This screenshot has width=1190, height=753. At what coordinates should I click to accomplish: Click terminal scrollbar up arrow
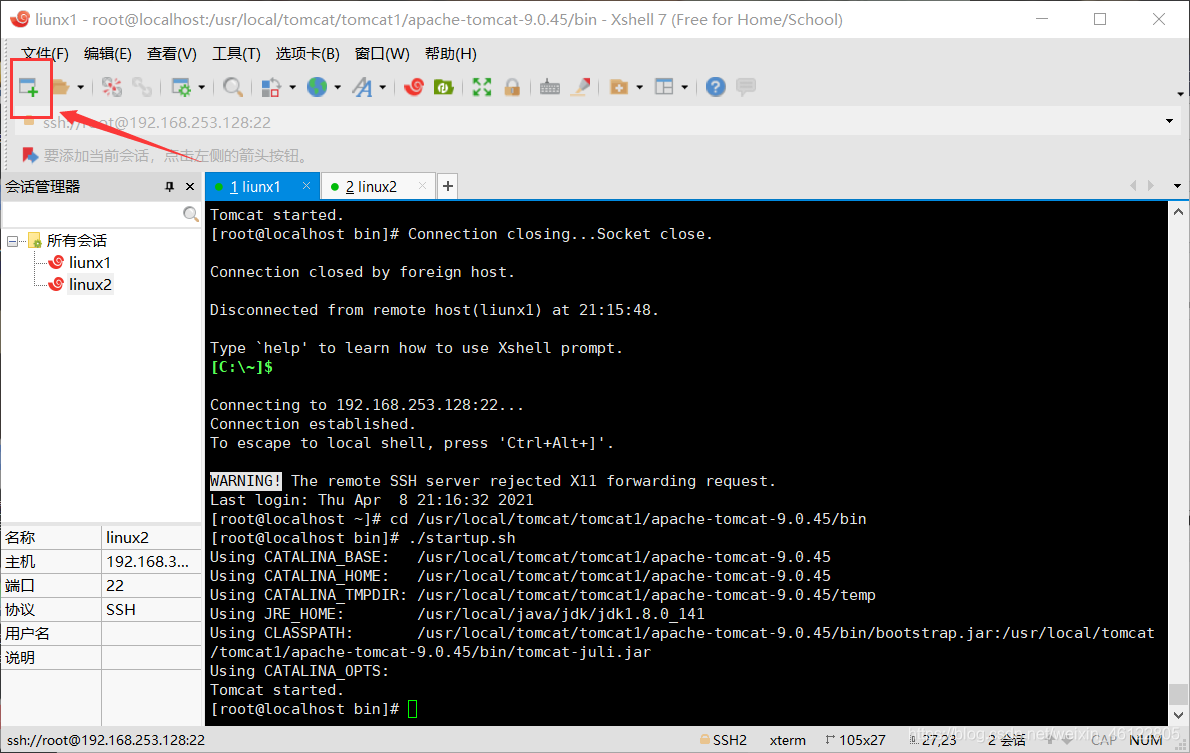pos(1178,212)
